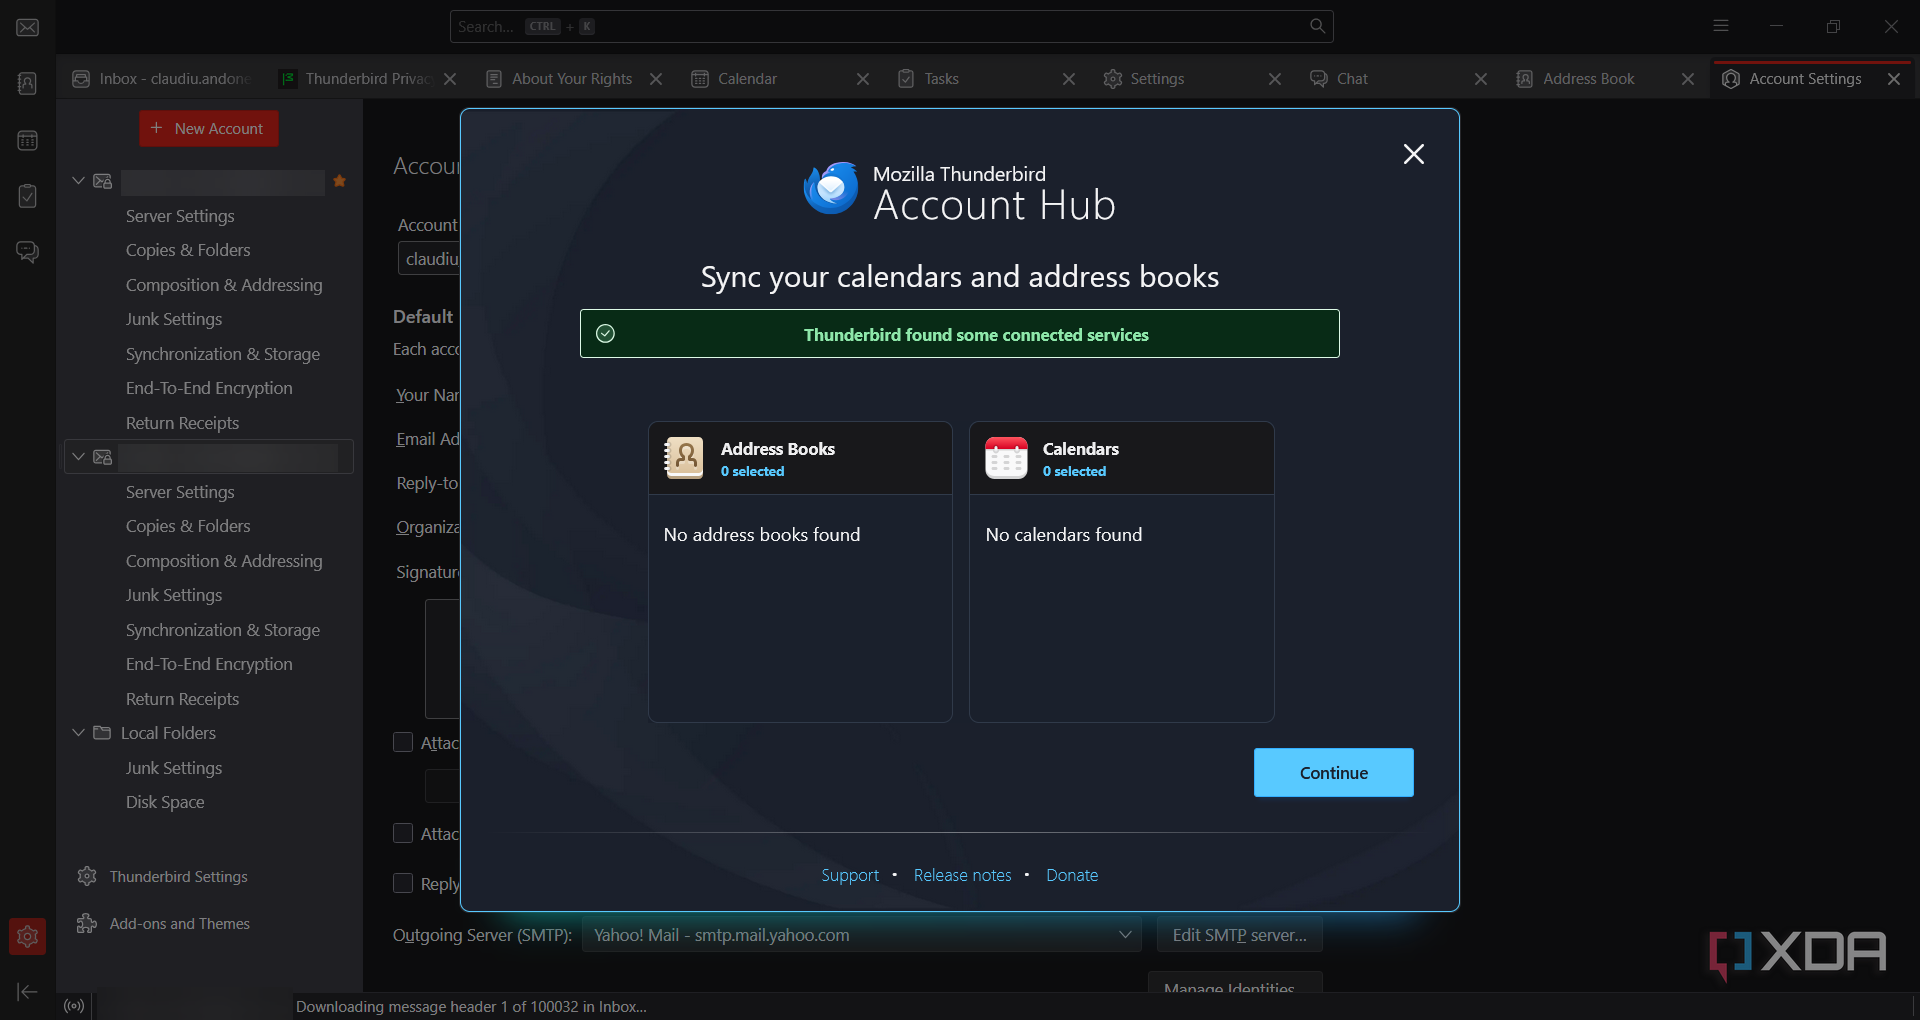Click the Continue button
Image resolution: width=1920 pixels, height=1020 pixels.
[1333, 773]
